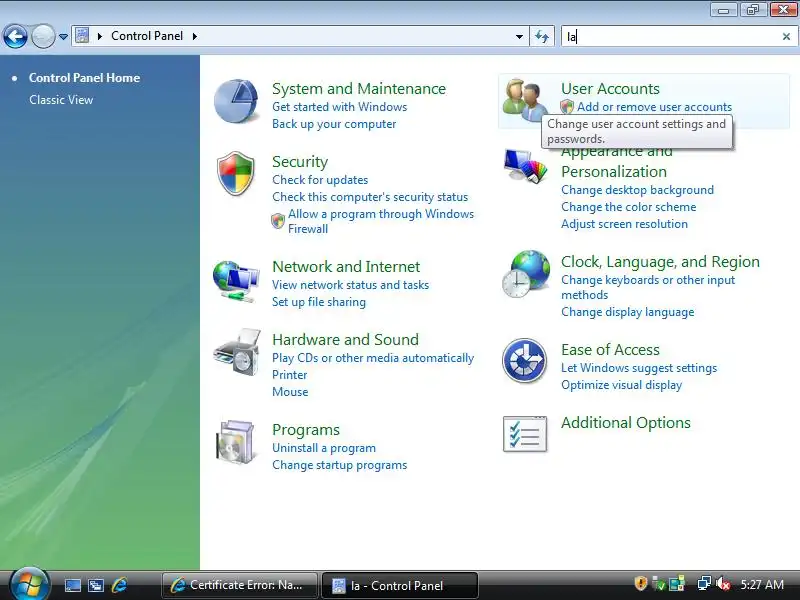Click the Programs software box icon
The height and width of the screenshot is (600, 800).
(x=235, y=442)
